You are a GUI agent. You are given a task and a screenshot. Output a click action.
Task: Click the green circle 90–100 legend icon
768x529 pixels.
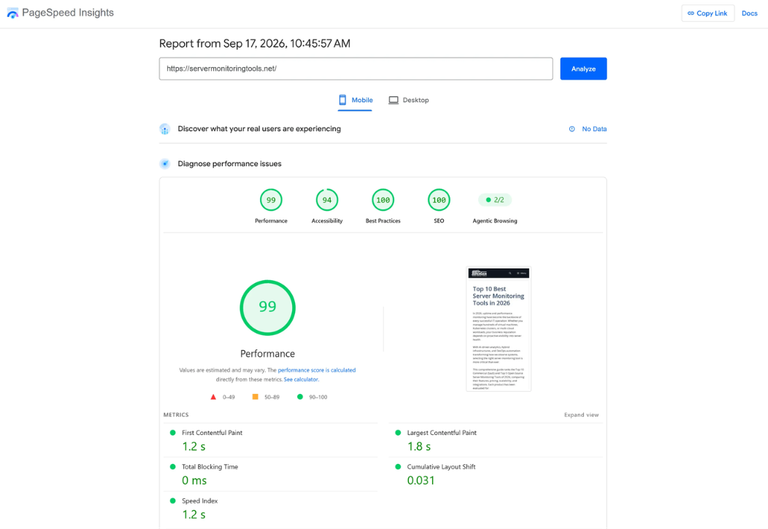point(300,397)
